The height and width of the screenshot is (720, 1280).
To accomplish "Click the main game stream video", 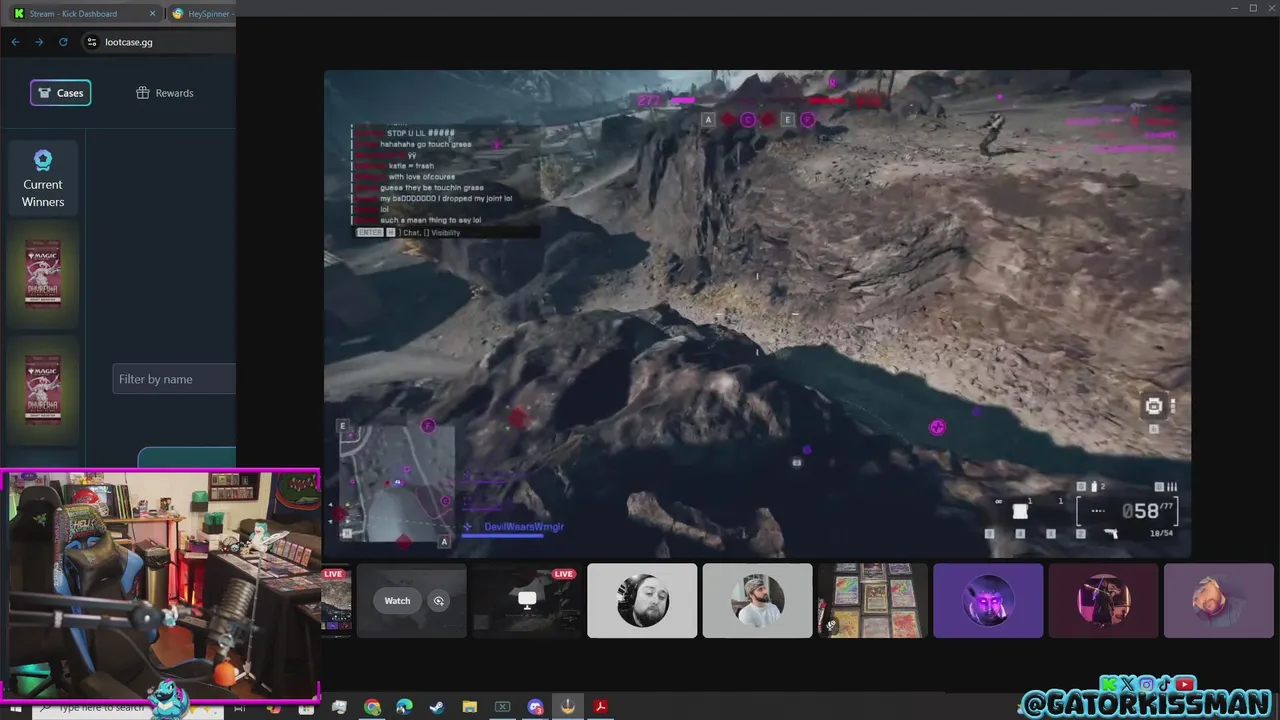I will (757, 313).
